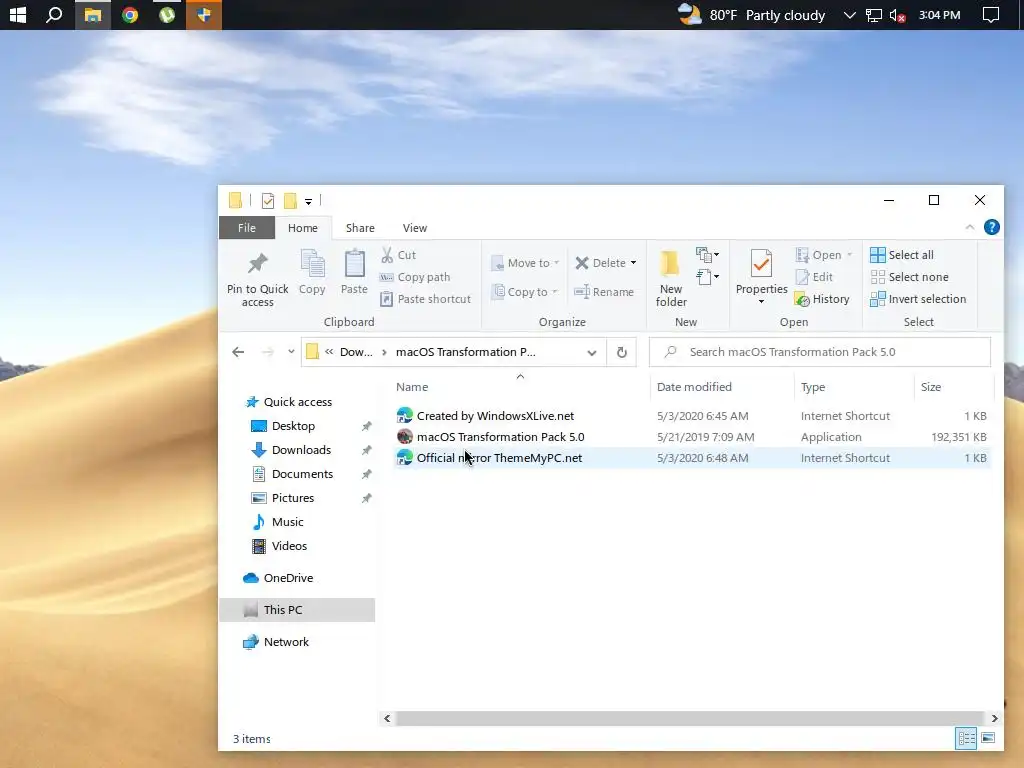Expand the New item dropdown
1024x768 pixels.
click(708, 255)
